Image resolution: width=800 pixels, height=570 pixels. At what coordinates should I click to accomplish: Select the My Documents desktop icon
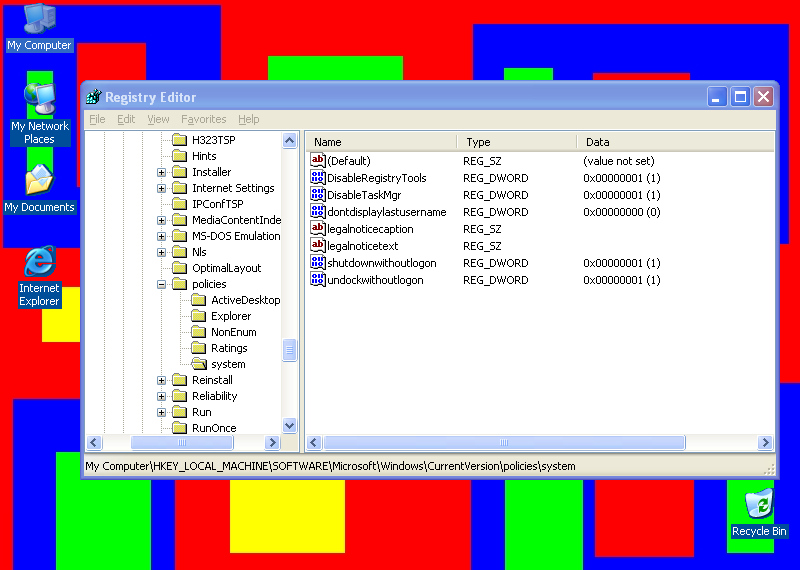(39, 188)
